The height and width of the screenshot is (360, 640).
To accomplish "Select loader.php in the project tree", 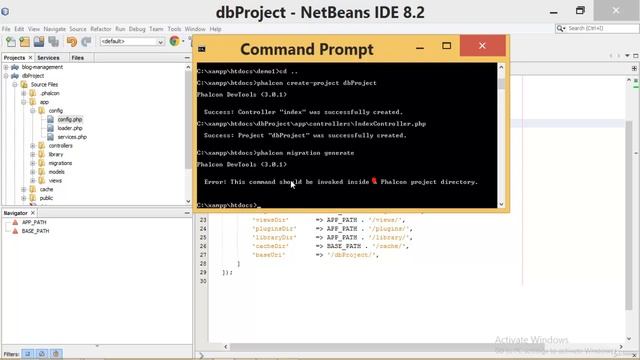I will [x=70, y=128].
